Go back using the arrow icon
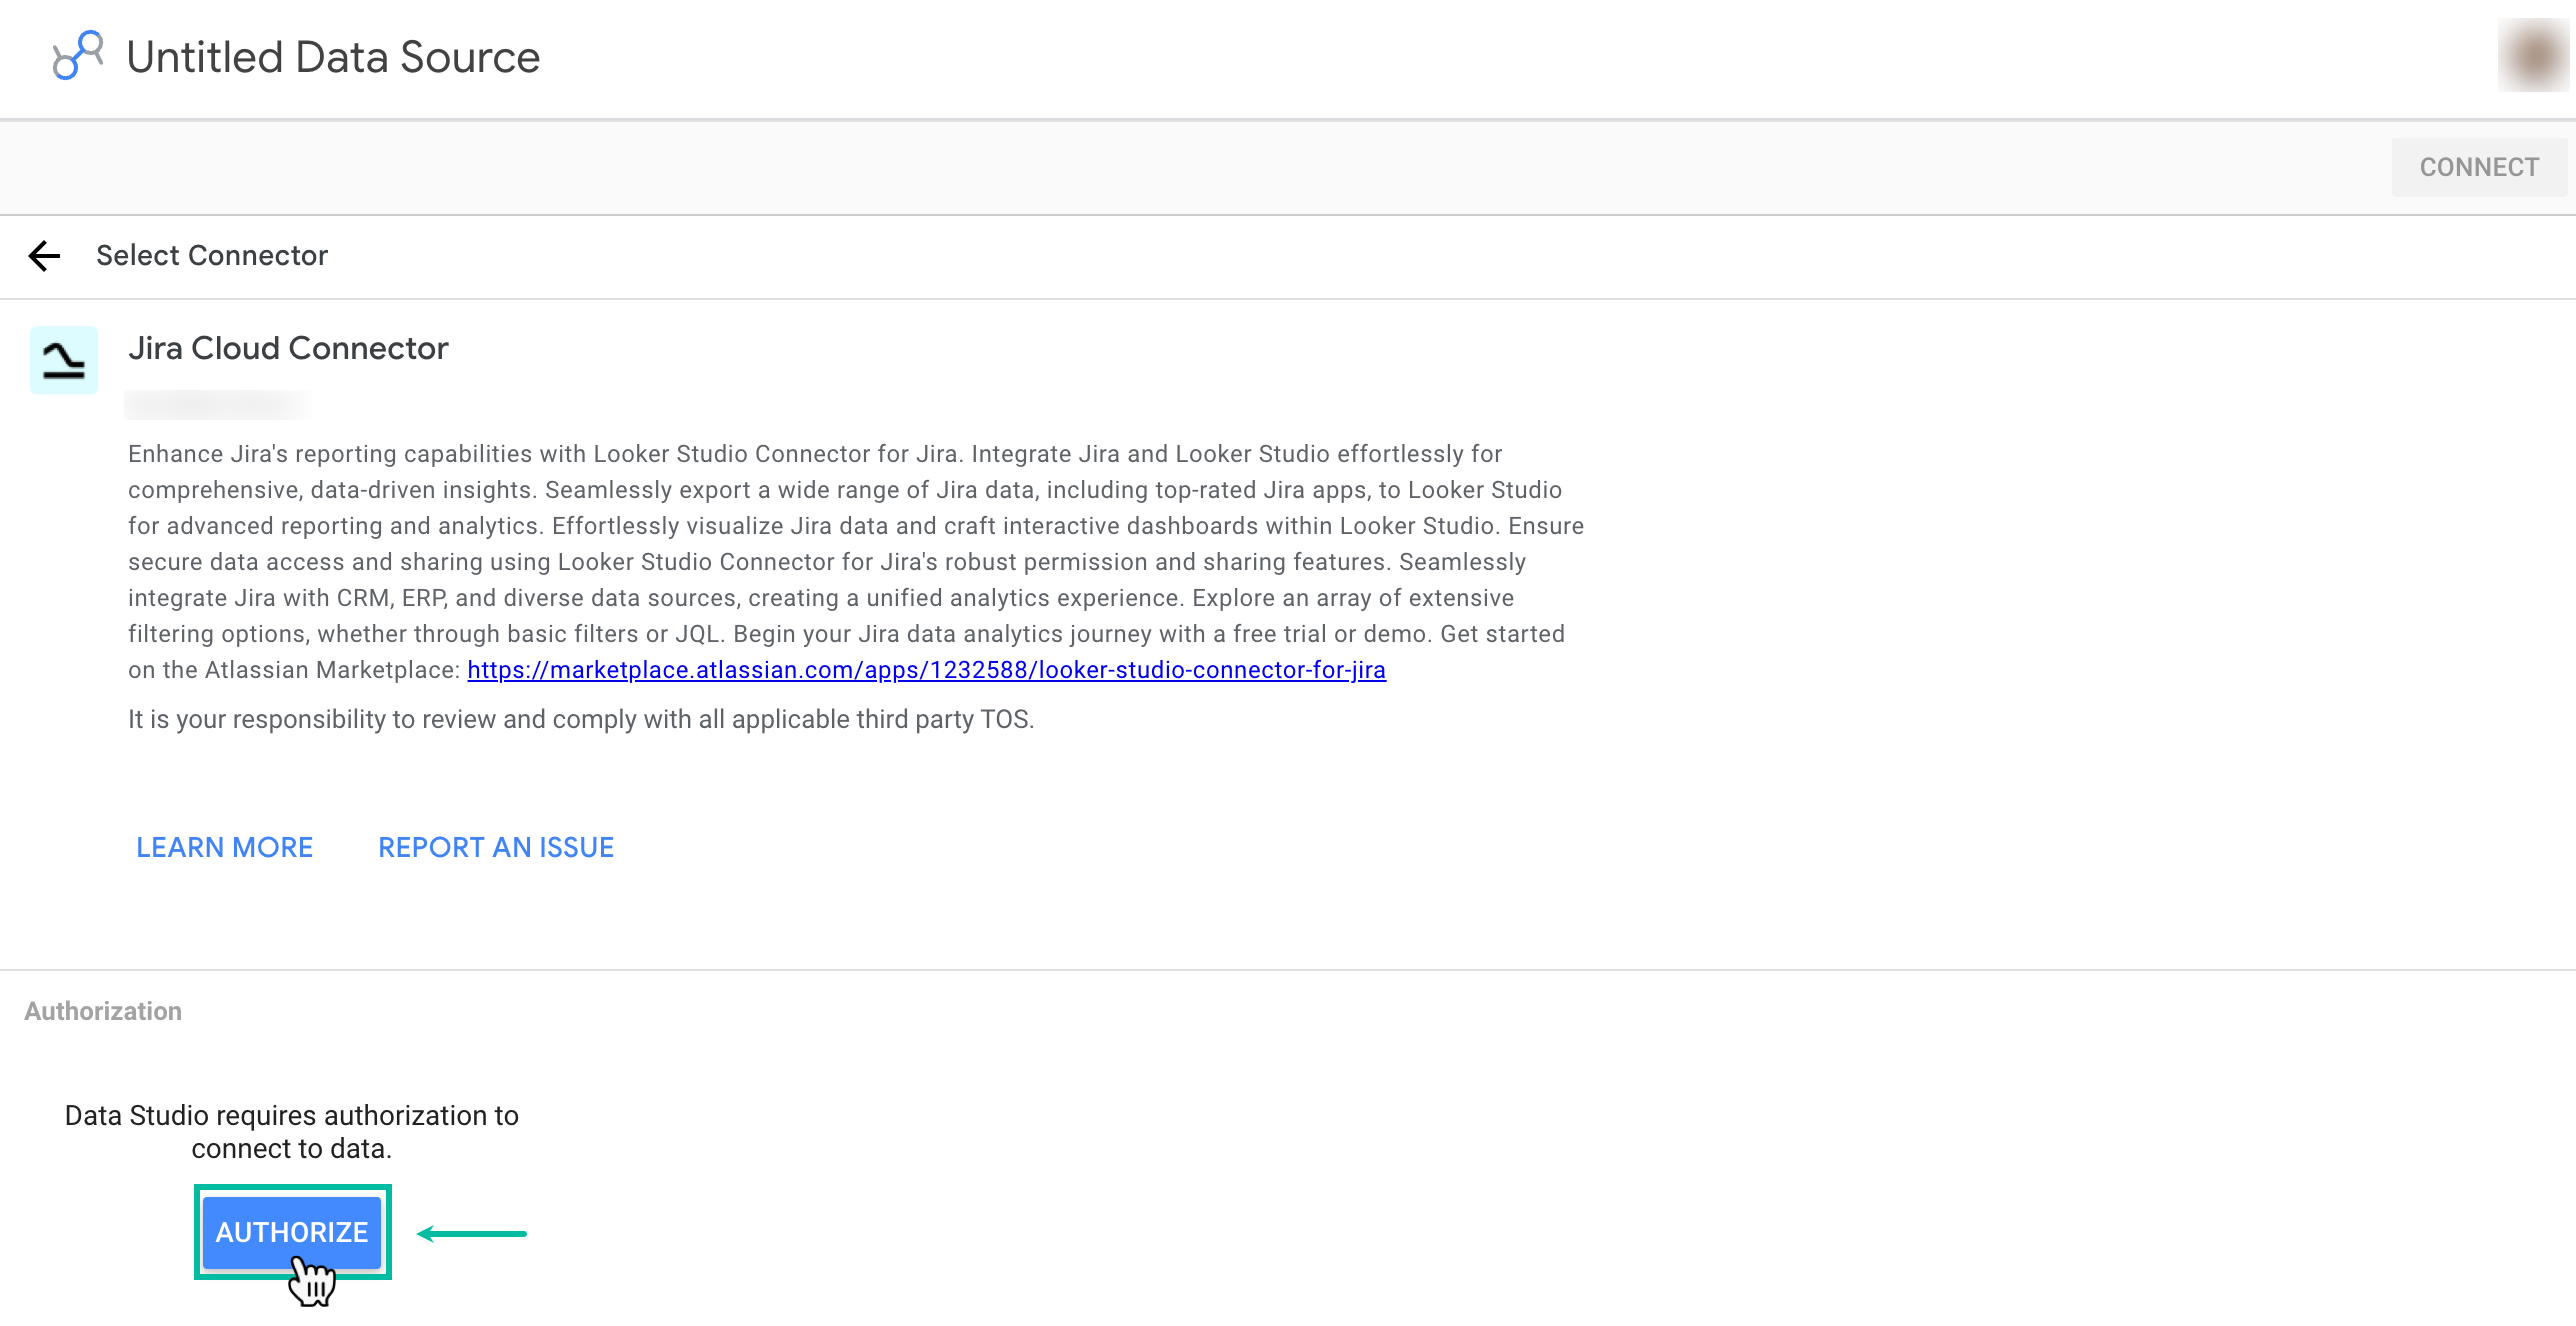2576x1326 pixels. tap(45, 256)
